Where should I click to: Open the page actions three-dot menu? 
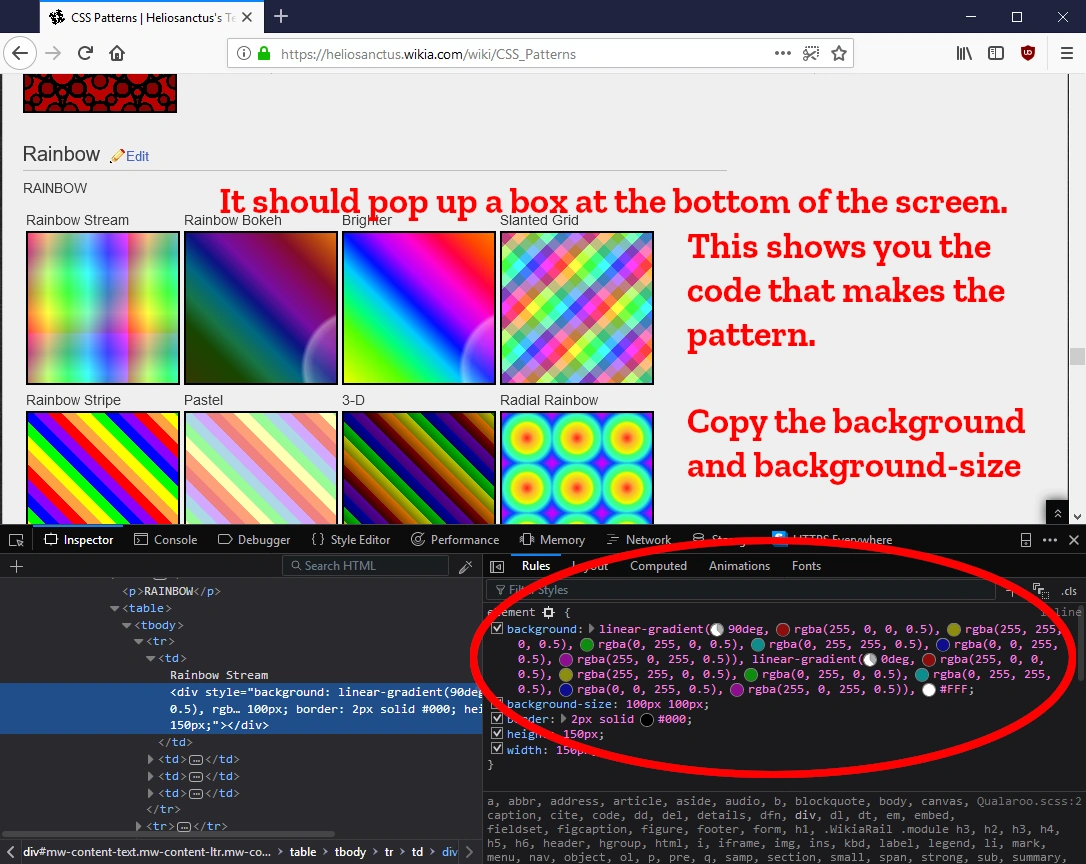(783, 53)
